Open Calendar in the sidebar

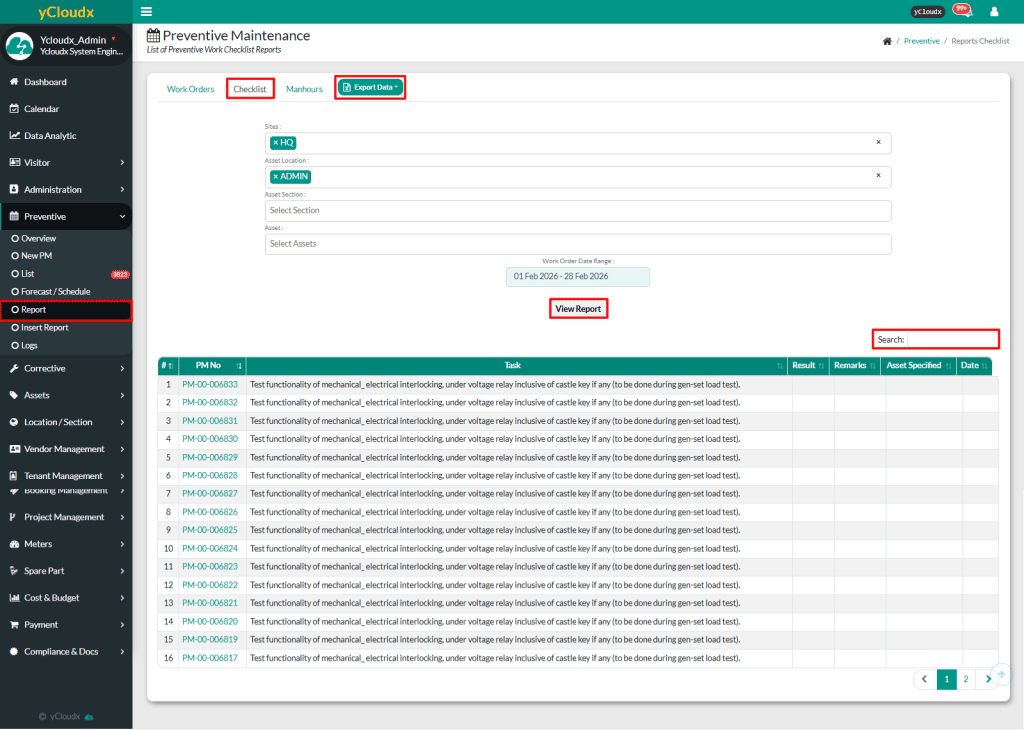(41, 109)
